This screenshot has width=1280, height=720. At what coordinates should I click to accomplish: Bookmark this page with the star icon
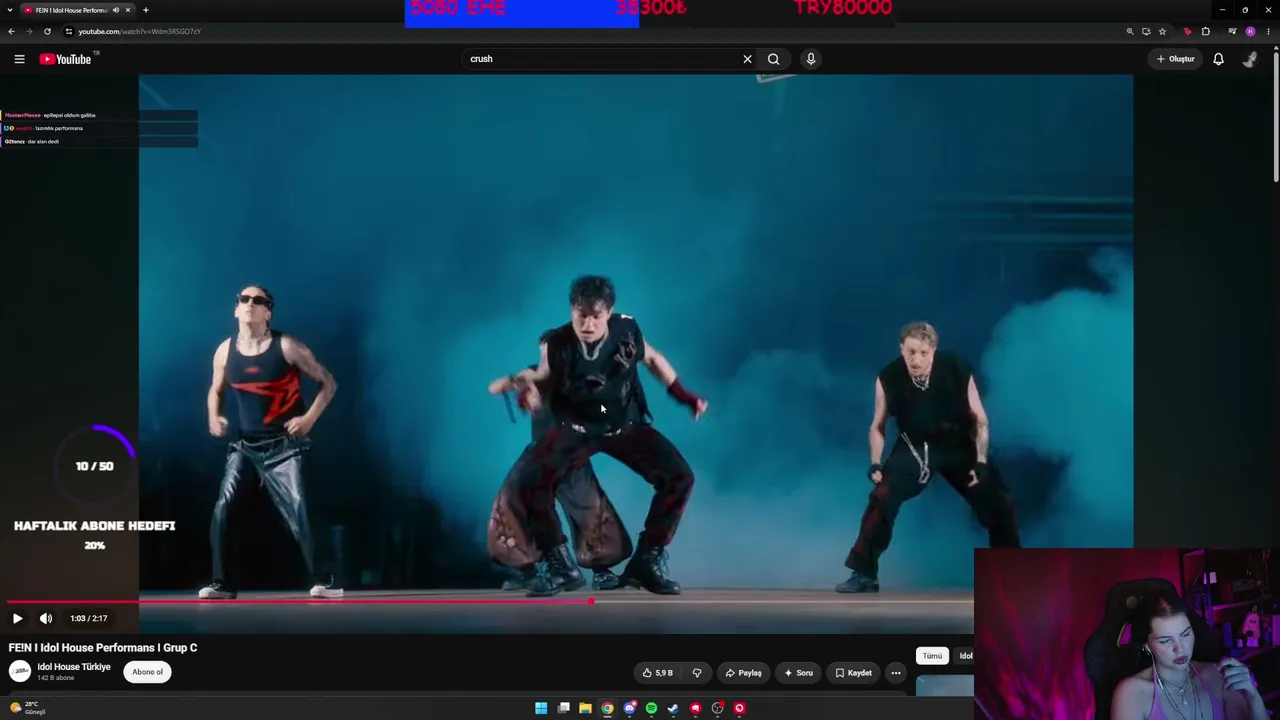coord(1162,31)
